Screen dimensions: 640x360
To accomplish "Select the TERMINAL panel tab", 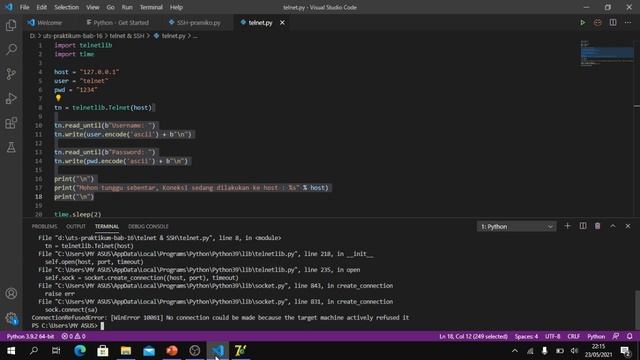I will click(x=107, y=227).
